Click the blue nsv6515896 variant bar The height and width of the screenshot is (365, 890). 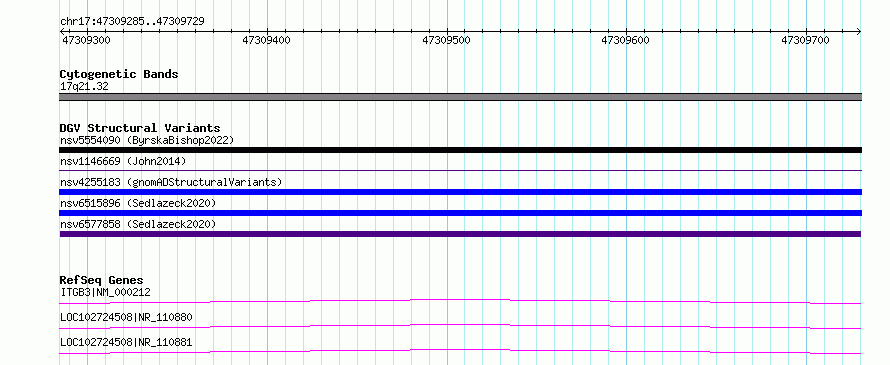click(460, 213)
